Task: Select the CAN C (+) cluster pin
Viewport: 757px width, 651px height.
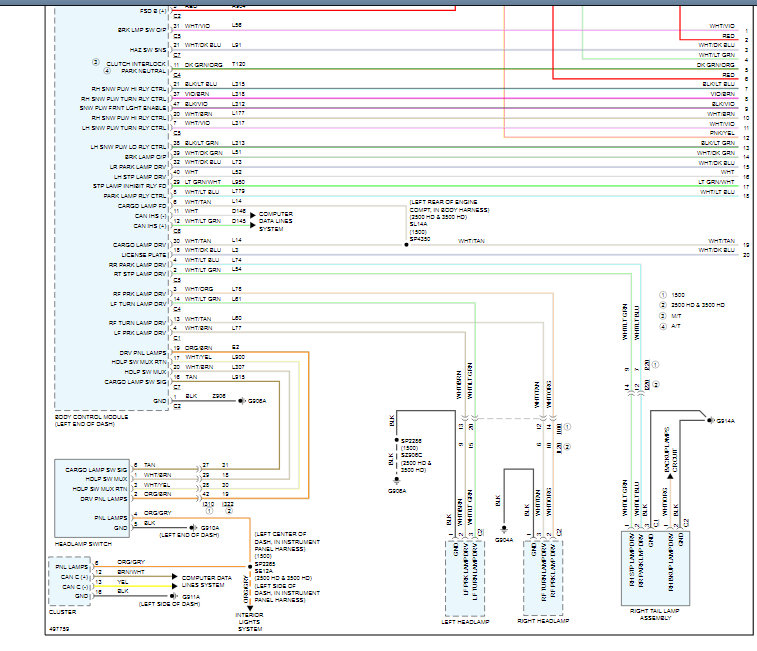Action: click(74, 577)
